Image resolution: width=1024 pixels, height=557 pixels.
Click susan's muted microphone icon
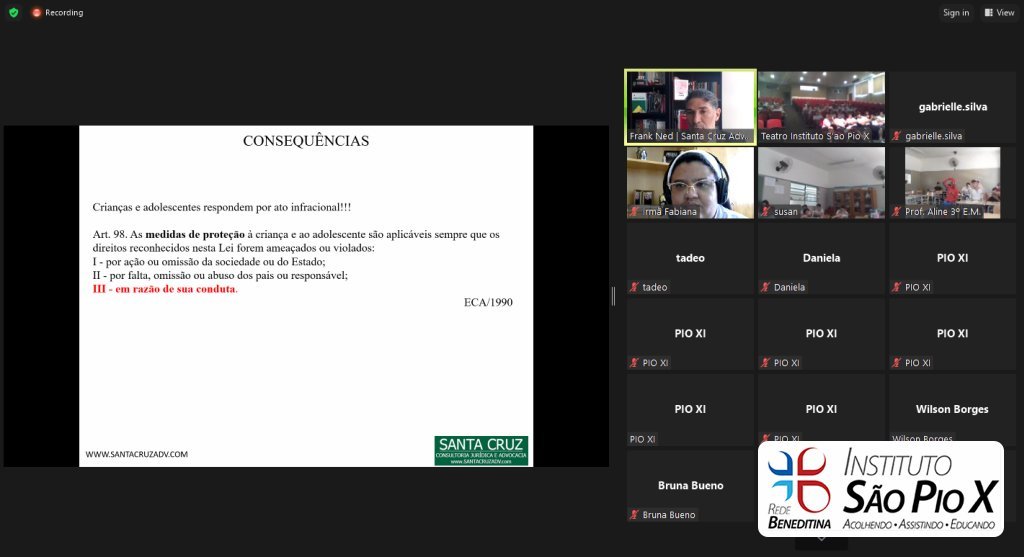point(765,212)
